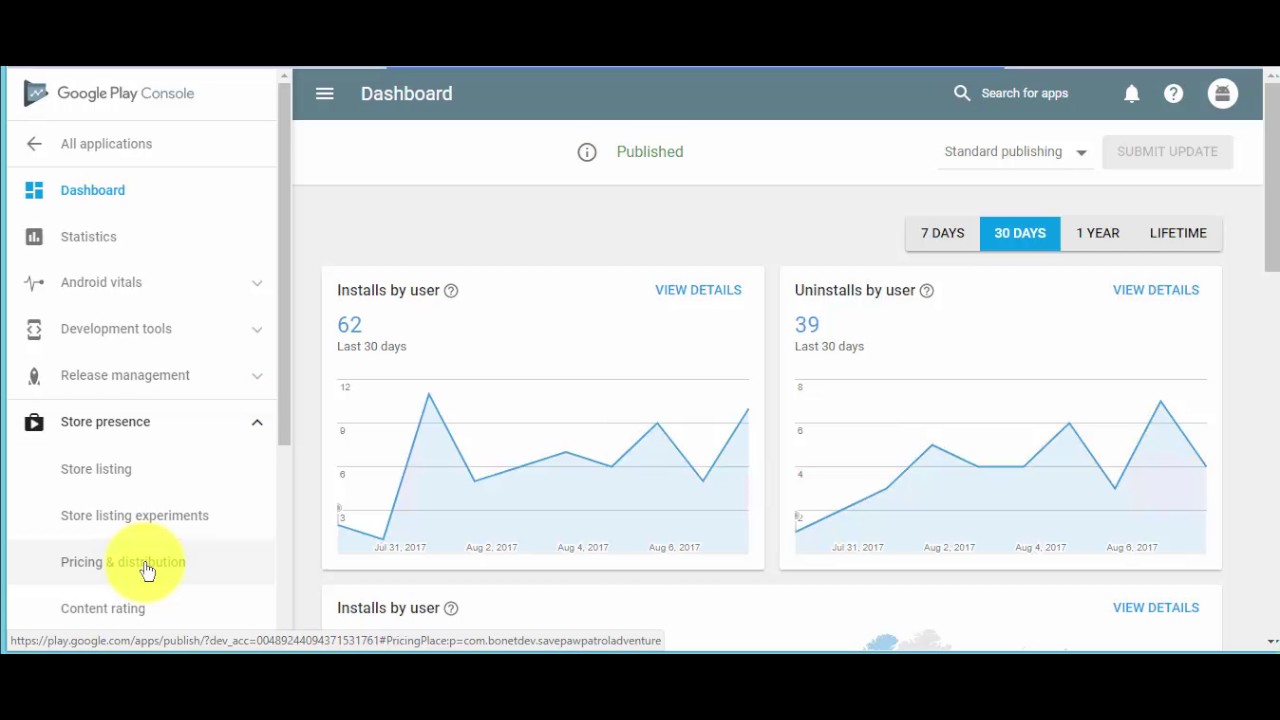View details for Uninstalls by user
The image size is (1280, 720).
[x=1156, y=290]
